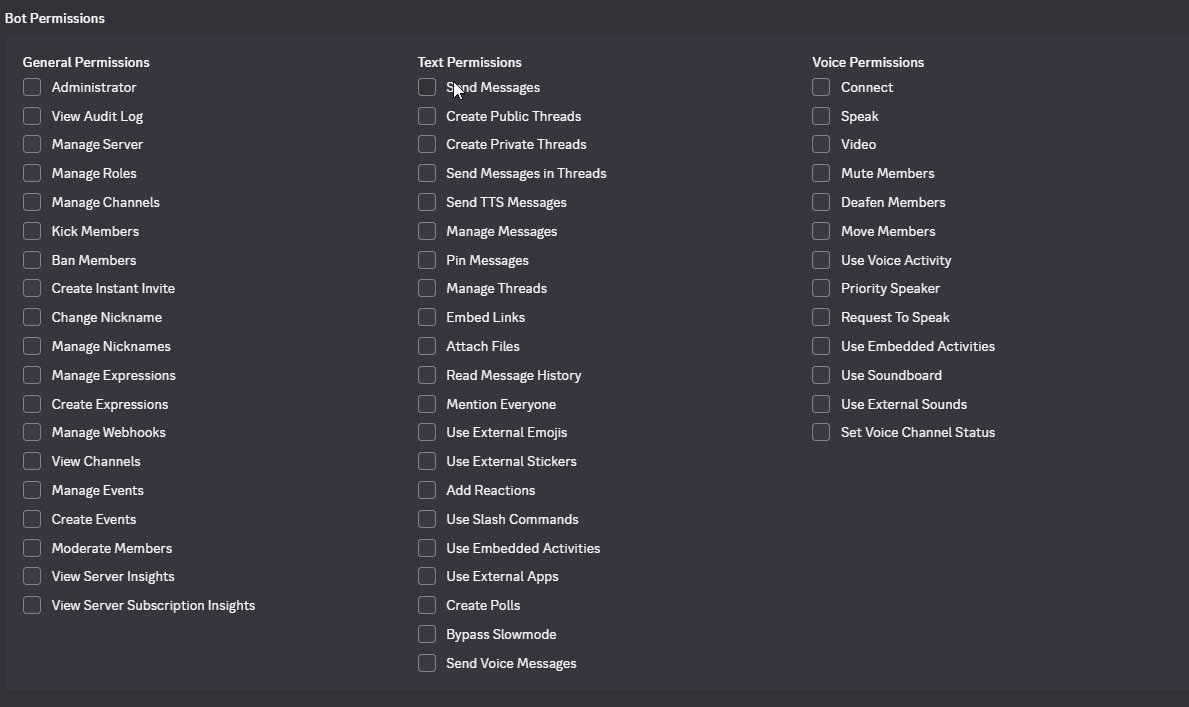Check the Read Message History box

(427, 376)
